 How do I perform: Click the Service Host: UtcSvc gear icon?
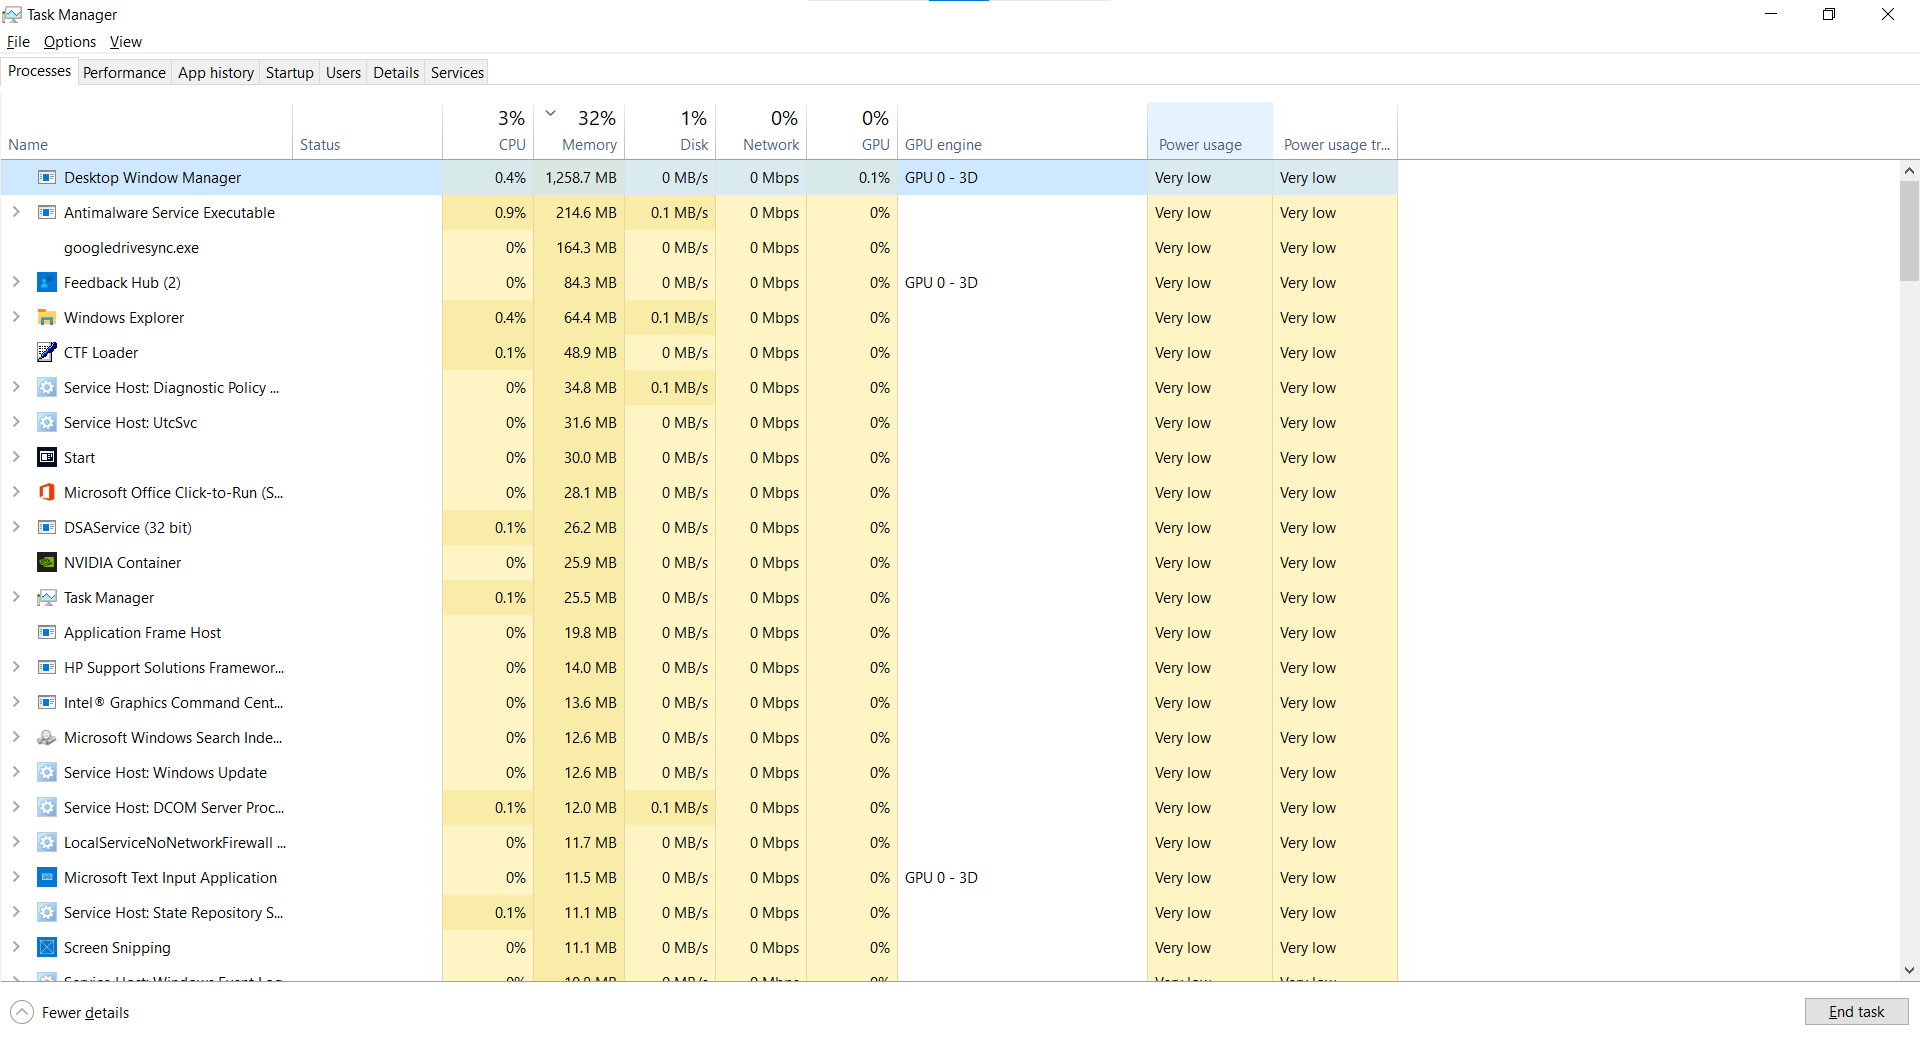click(x=46, y=423)
